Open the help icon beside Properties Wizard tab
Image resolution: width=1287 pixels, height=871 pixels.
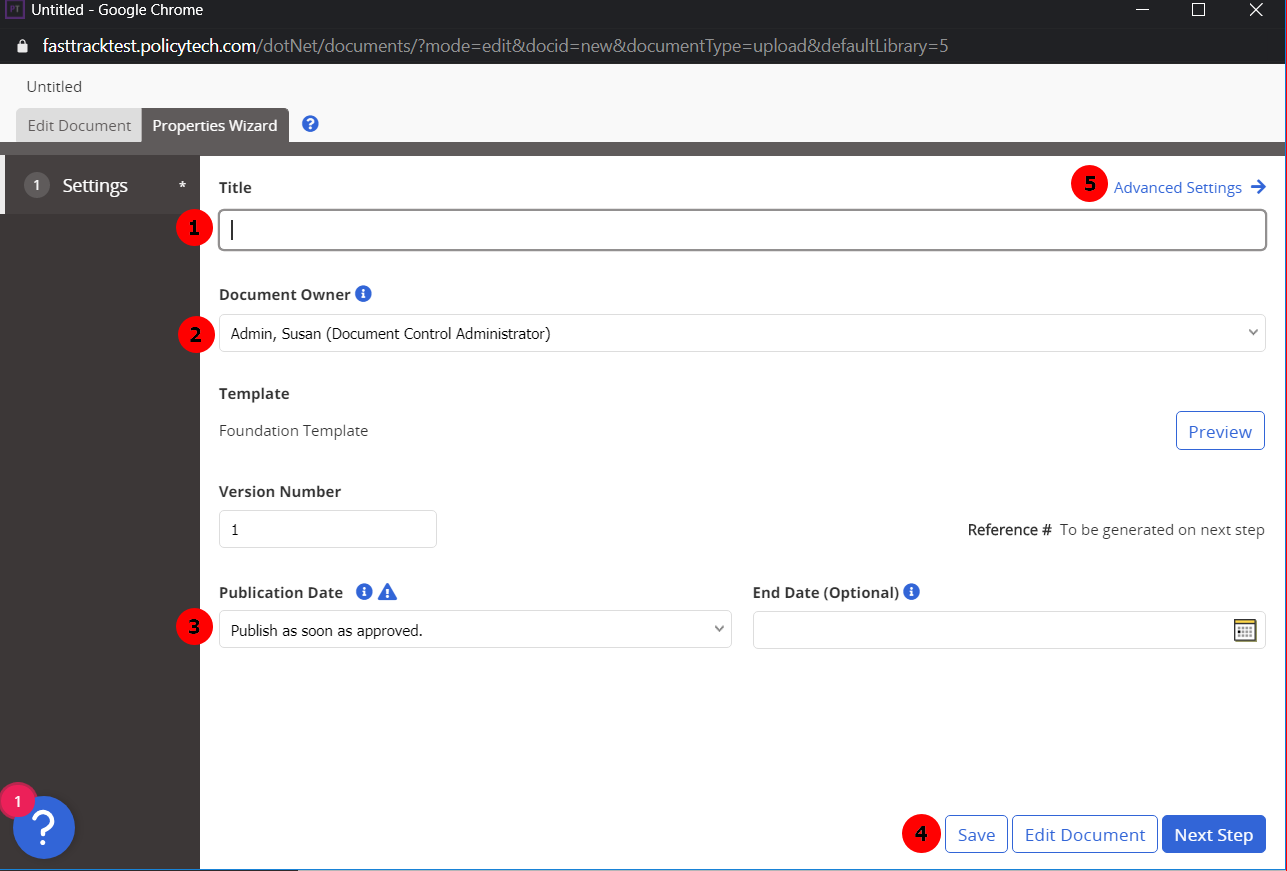pyautogui.click(x=310, y=124)
